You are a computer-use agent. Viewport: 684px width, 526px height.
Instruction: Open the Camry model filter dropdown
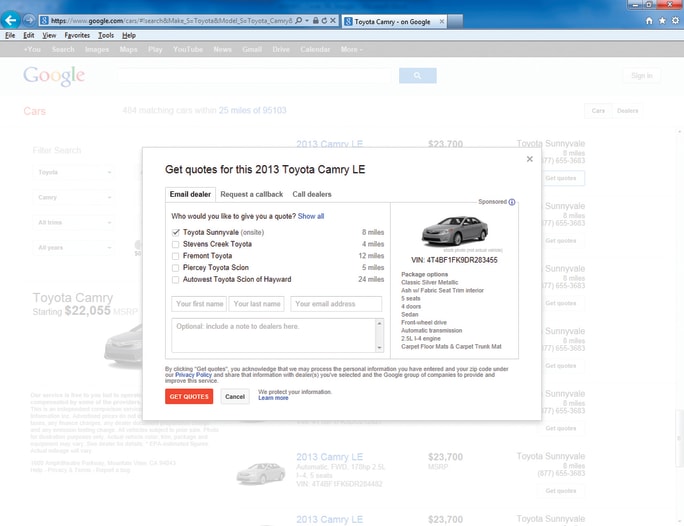pos(74,197)
